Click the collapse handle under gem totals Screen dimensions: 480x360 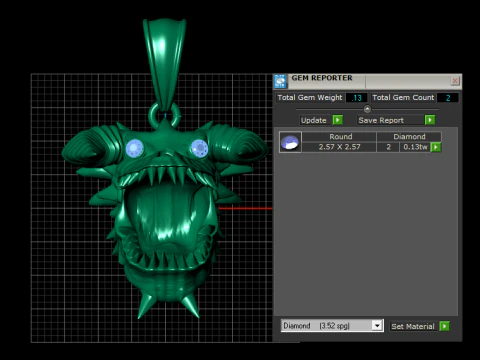click(x=367, y=109)
